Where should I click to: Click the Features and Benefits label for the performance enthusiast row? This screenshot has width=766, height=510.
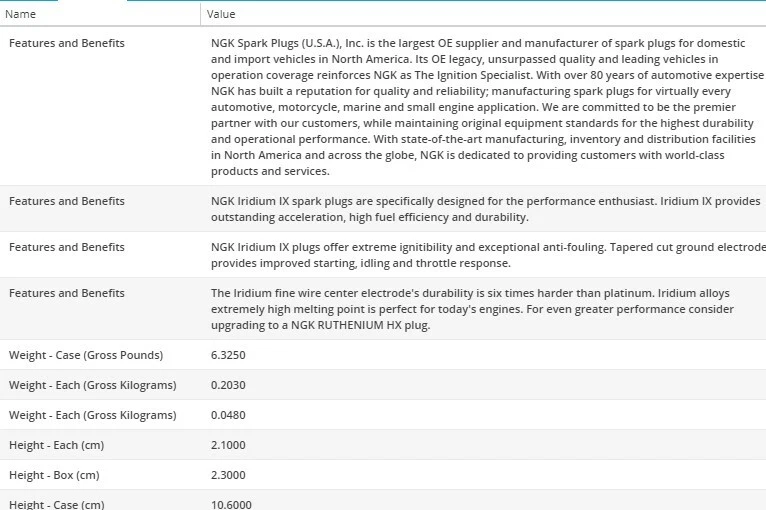(67, 201)
